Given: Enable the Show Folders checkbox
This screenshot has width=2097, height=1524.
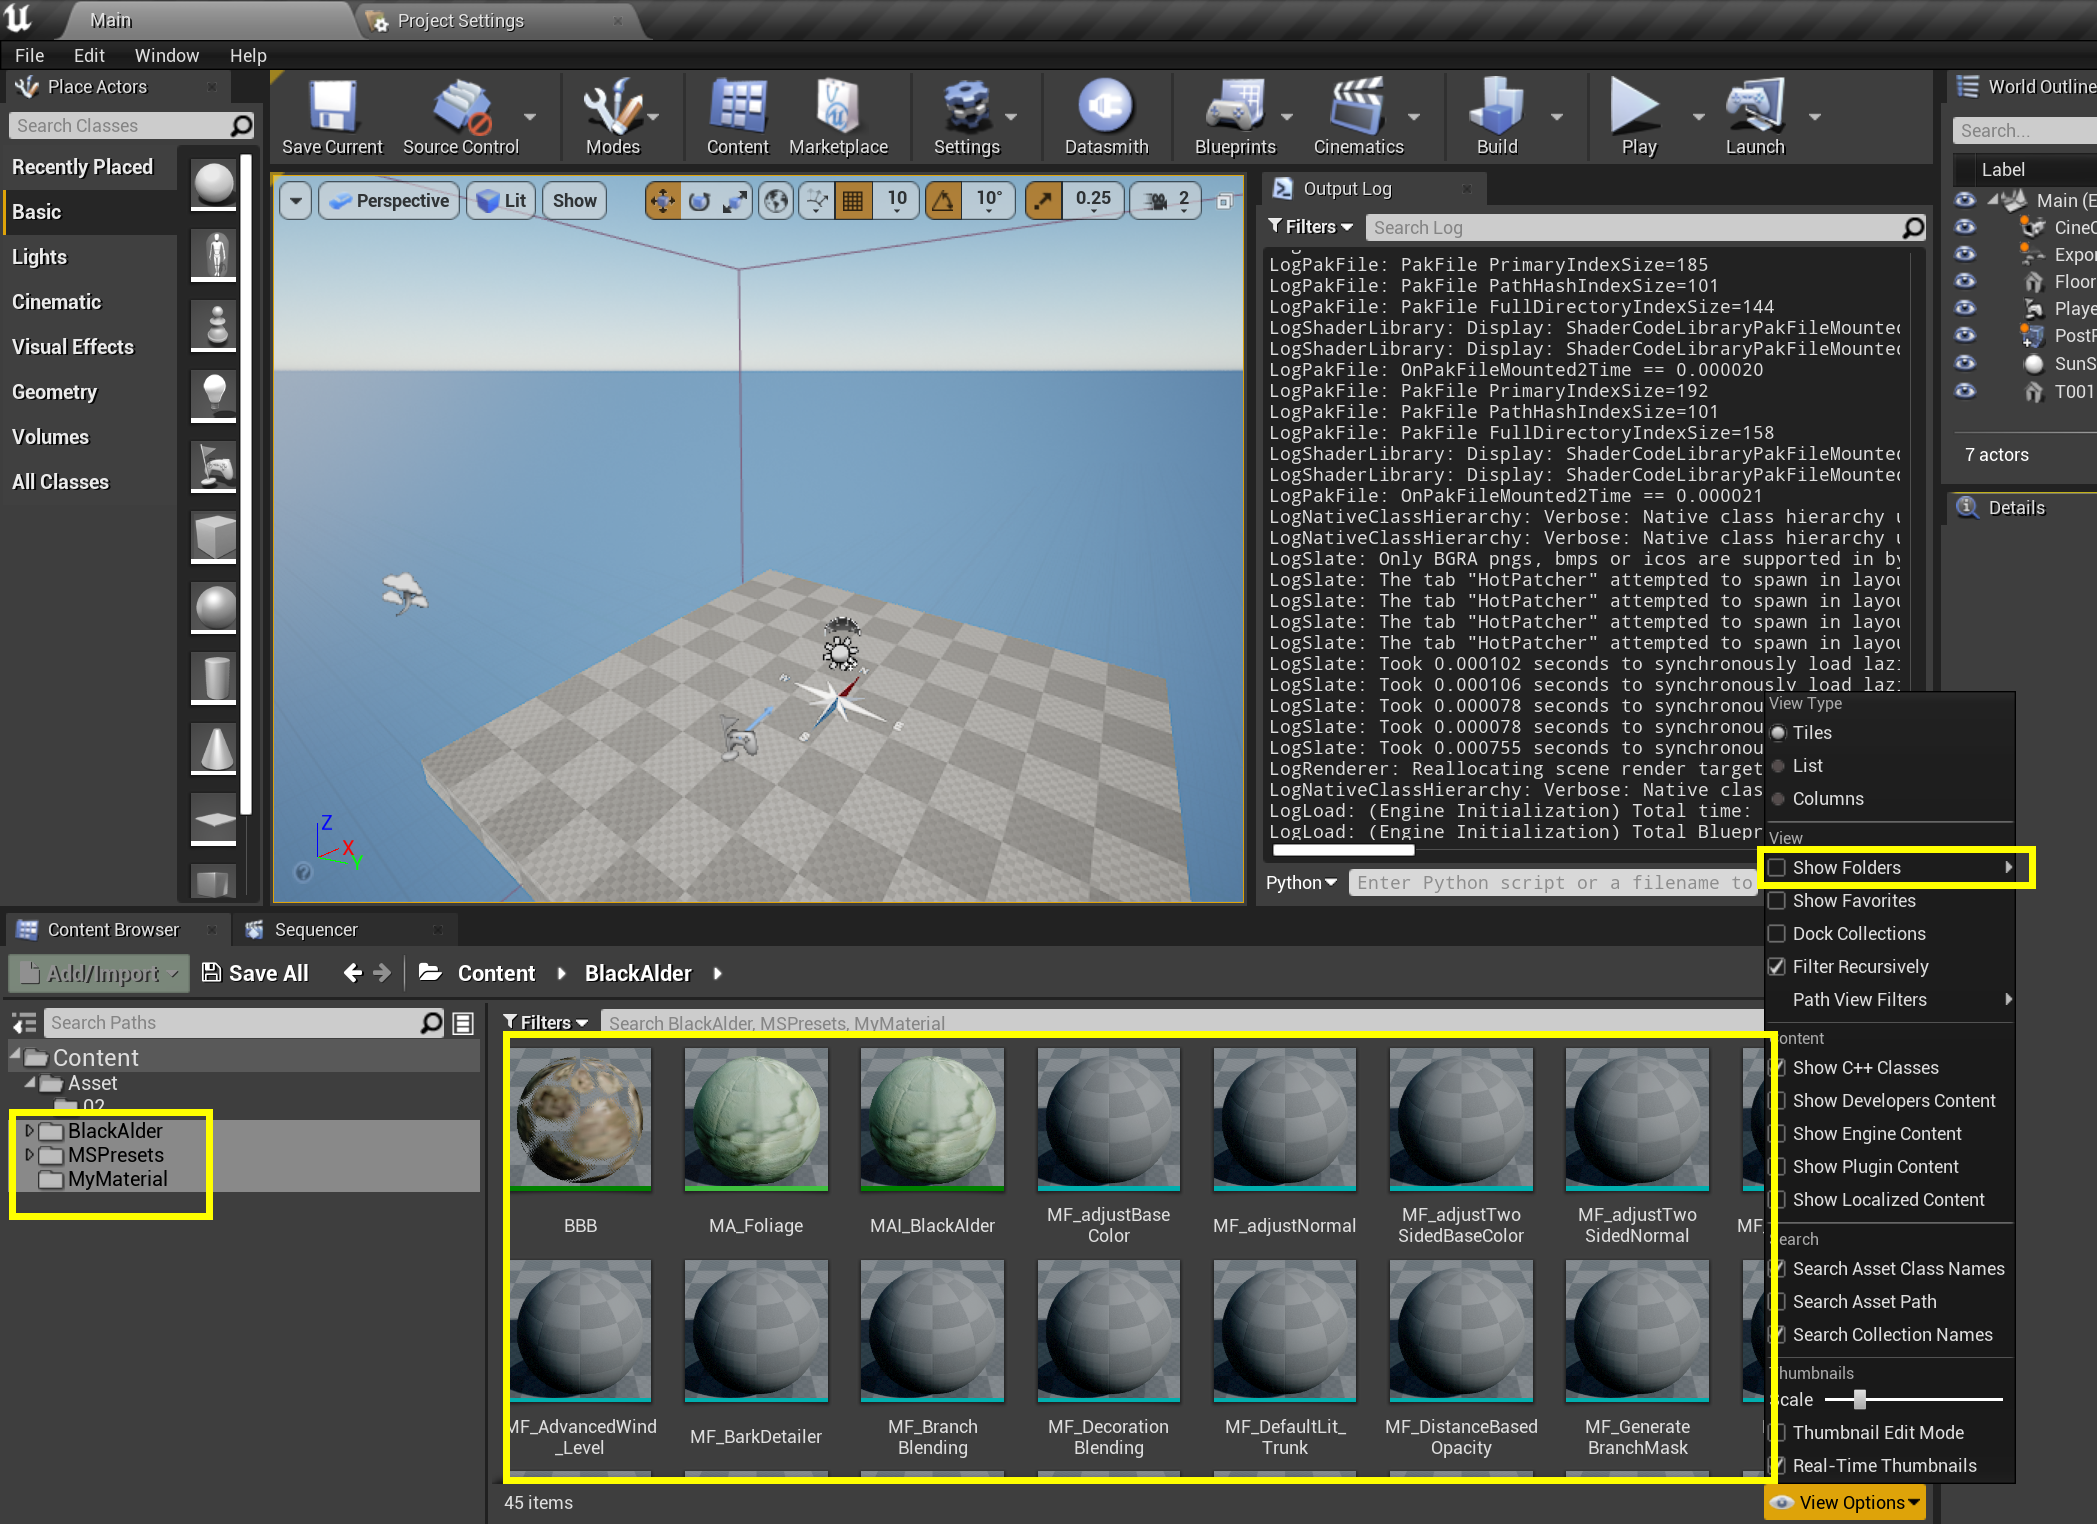Looking at the screenshot, I should pos(1777,868).
